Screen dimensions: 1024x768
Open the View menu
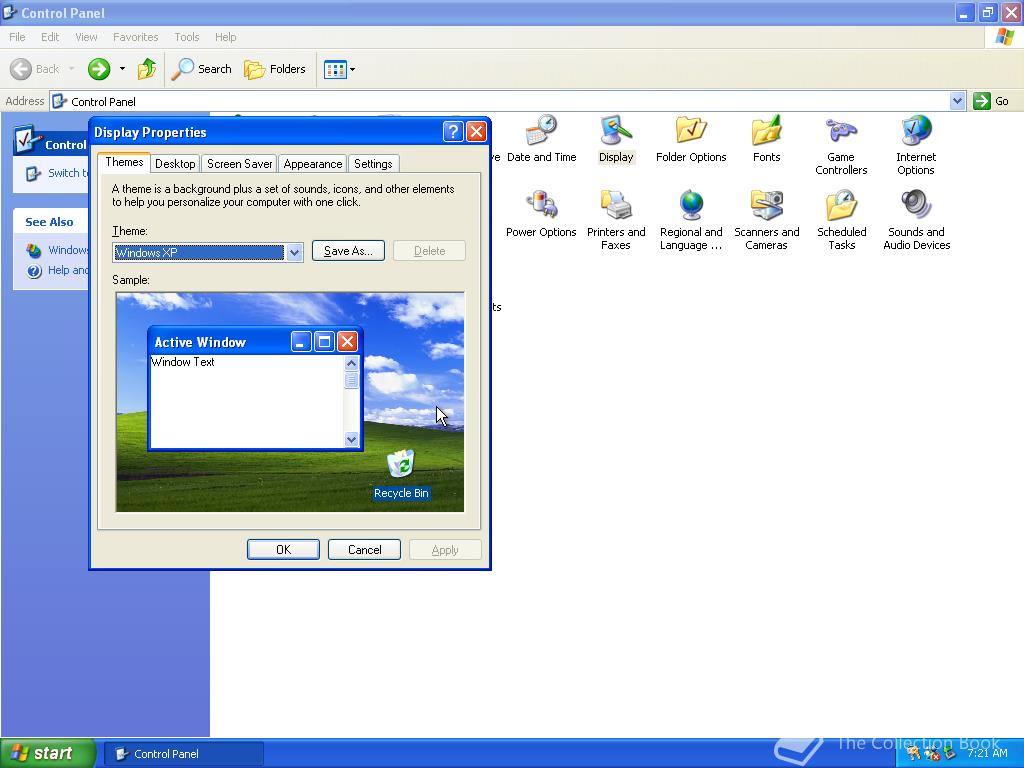[x=86, y=37]
